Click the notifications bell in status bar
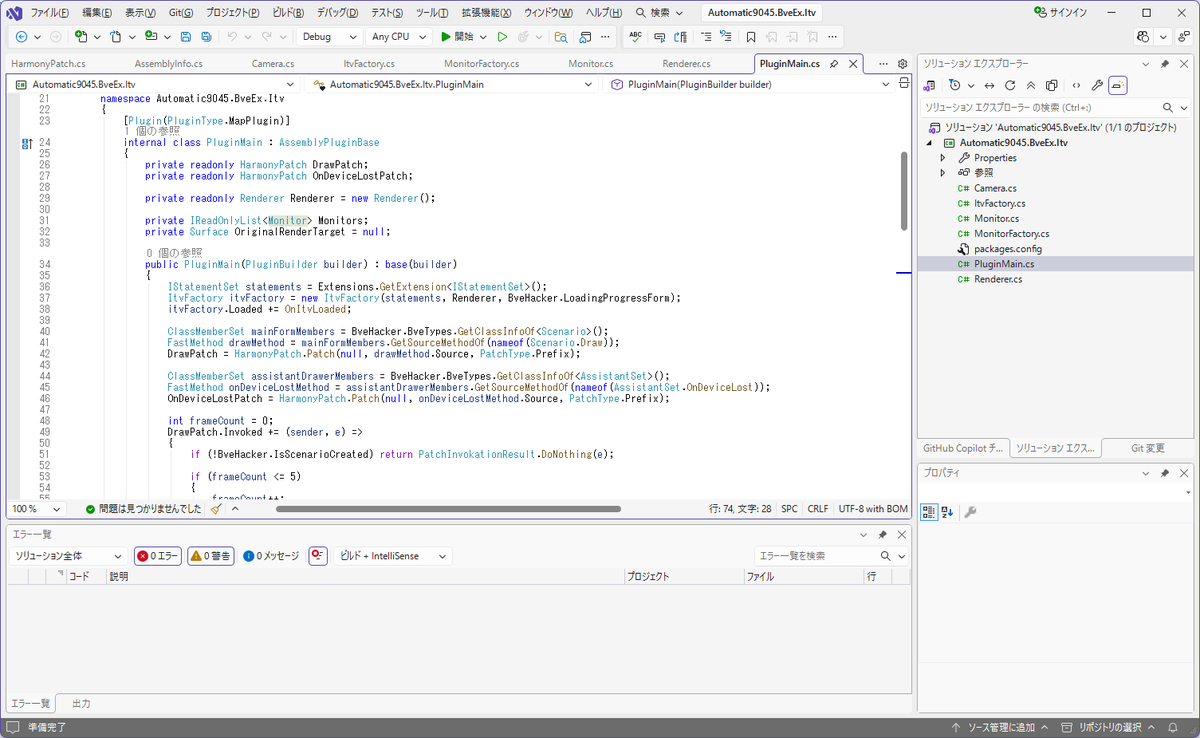The image size is (1200, 738). point(1173,727)
